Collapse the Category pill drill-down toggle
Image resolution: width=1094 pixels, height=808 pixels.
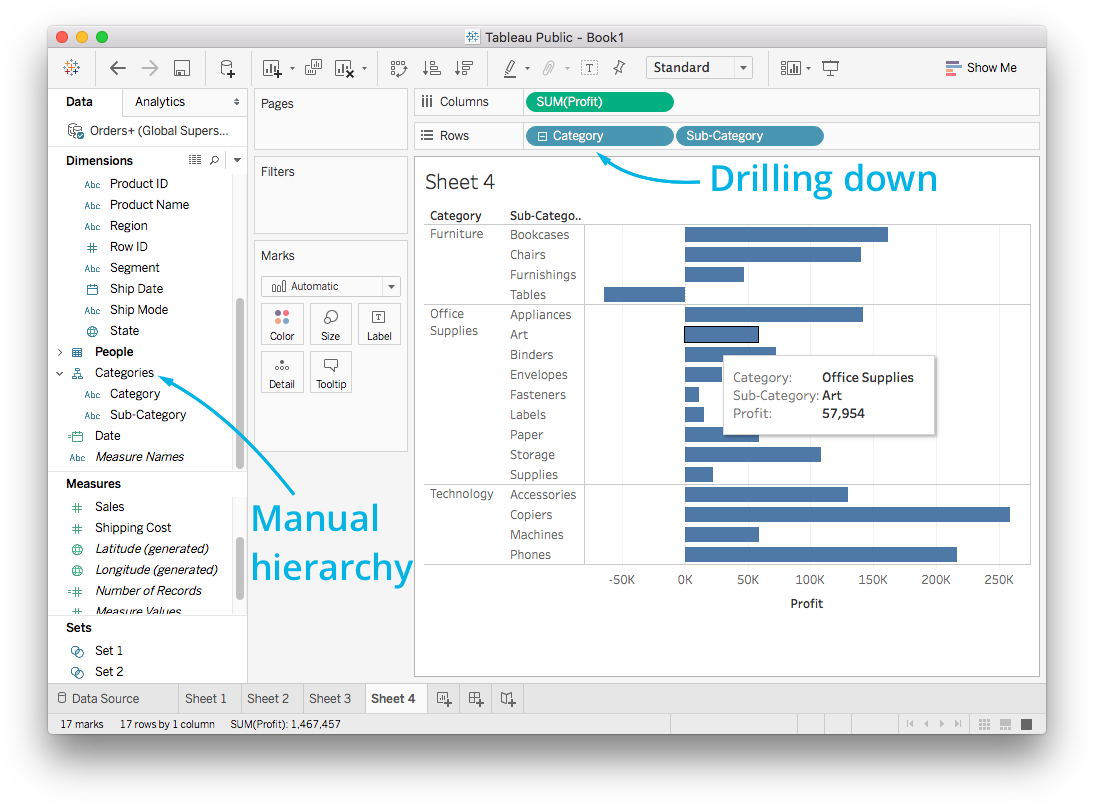(542, 136)
